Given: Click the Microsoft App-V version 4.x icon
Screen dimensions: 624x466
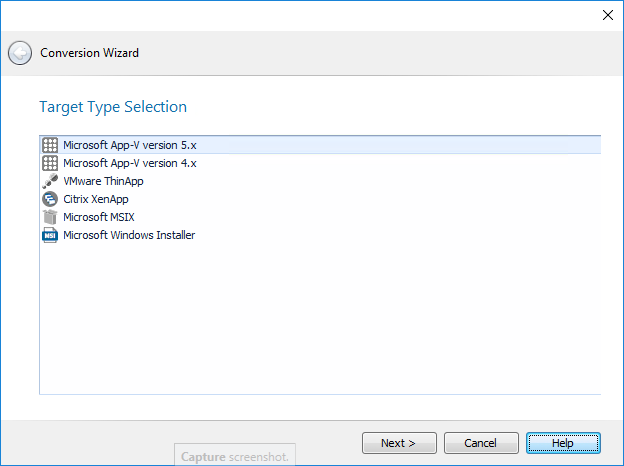Looking at the screenshot, I should [x=50, y=163].
